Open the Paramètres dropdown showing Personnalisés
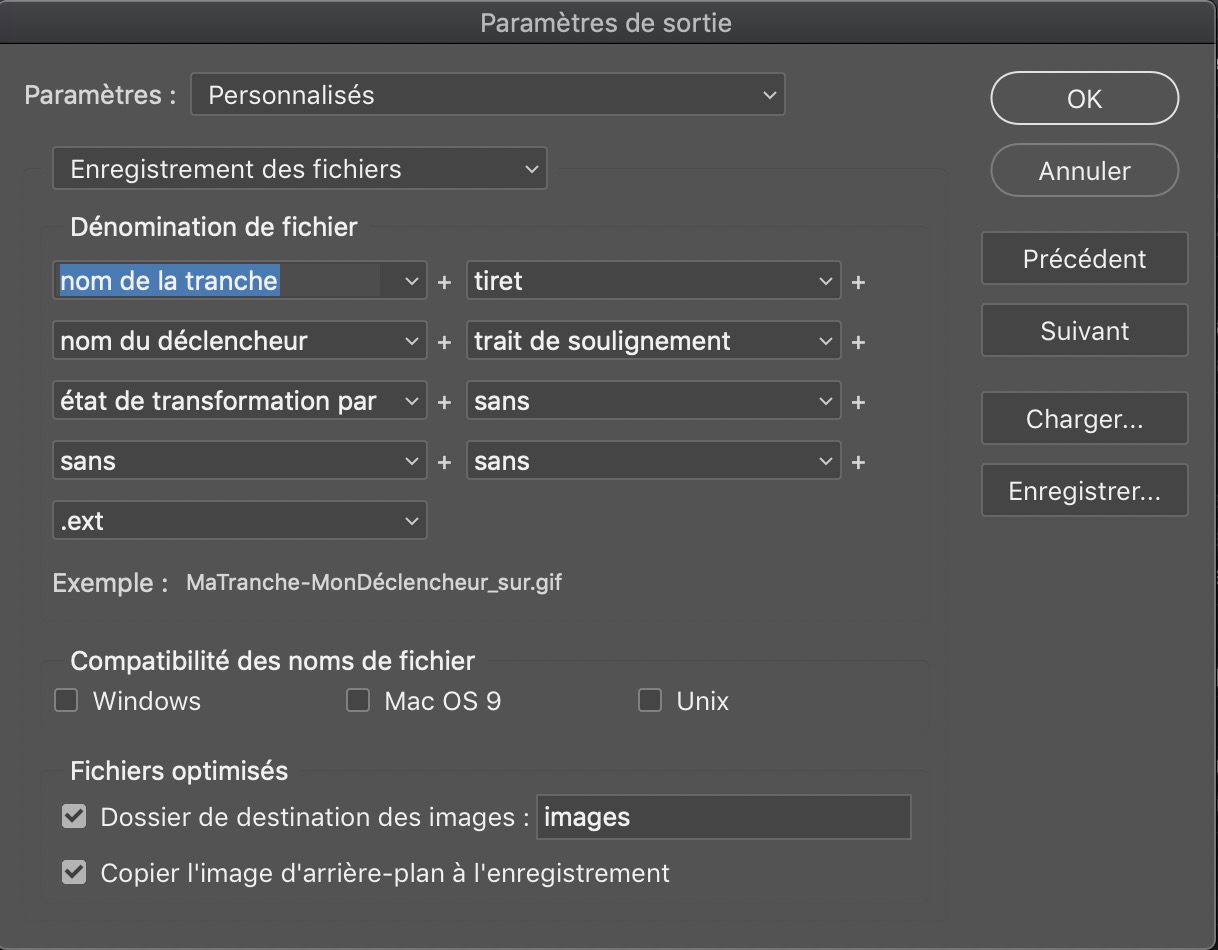 tap(487, 94)
